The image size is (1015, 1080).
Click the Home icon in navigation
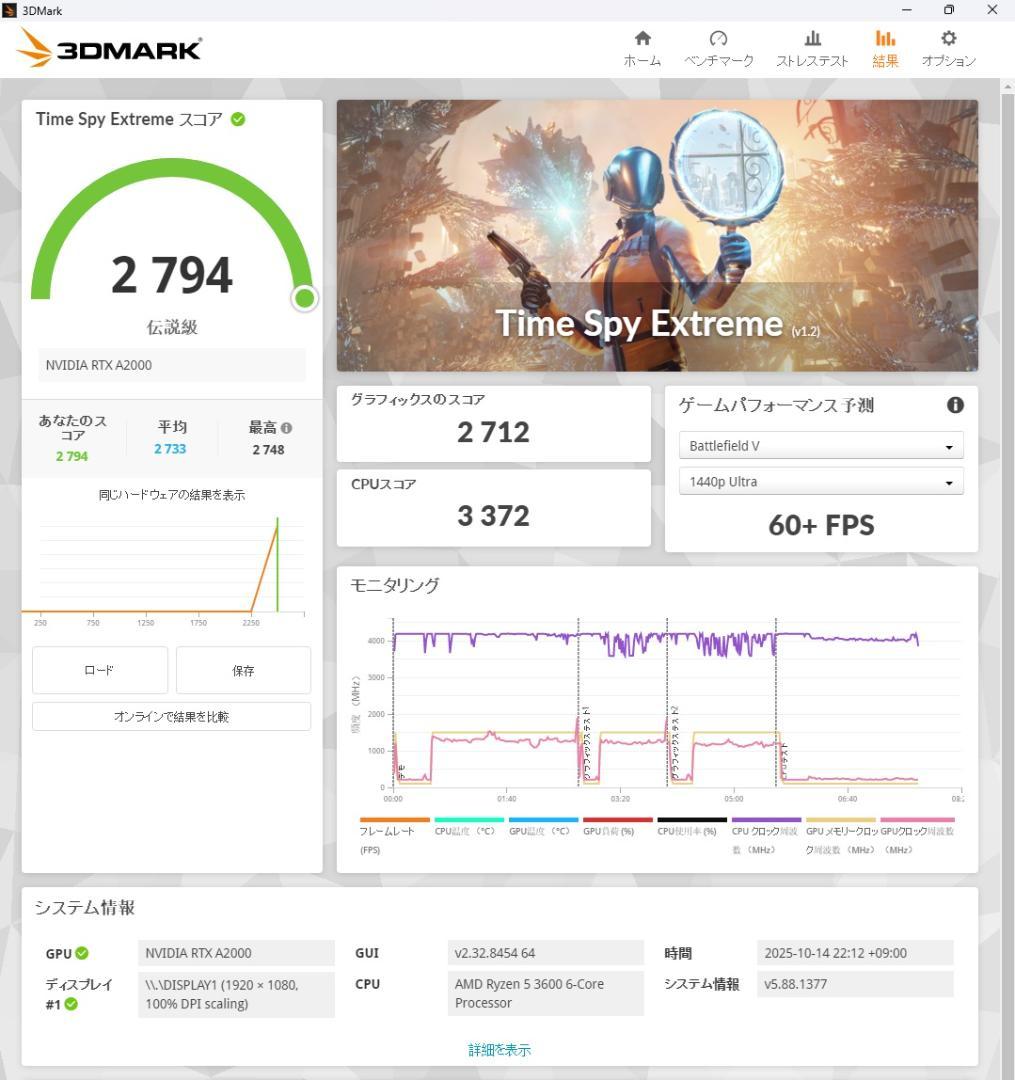click(x=642, y=39)
